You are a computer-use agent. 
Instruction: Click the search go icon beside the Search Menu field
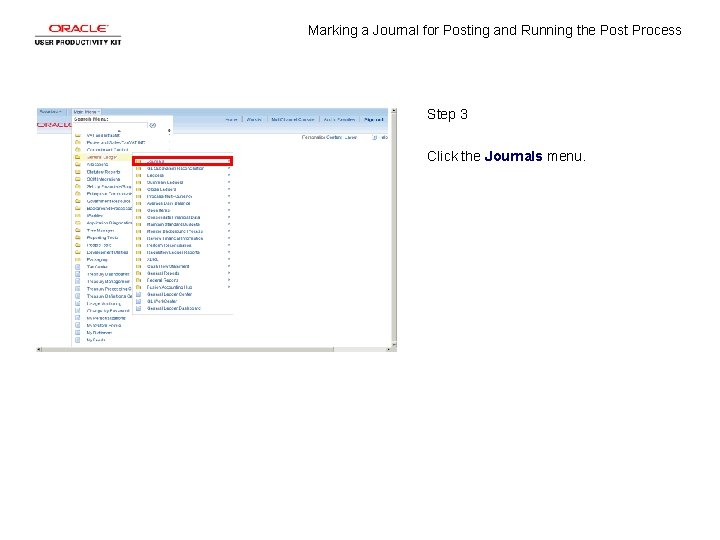coord(152,125)
